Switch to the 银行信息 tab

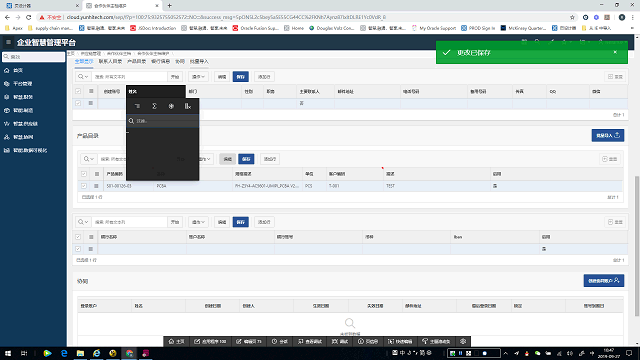click(160, 62)
